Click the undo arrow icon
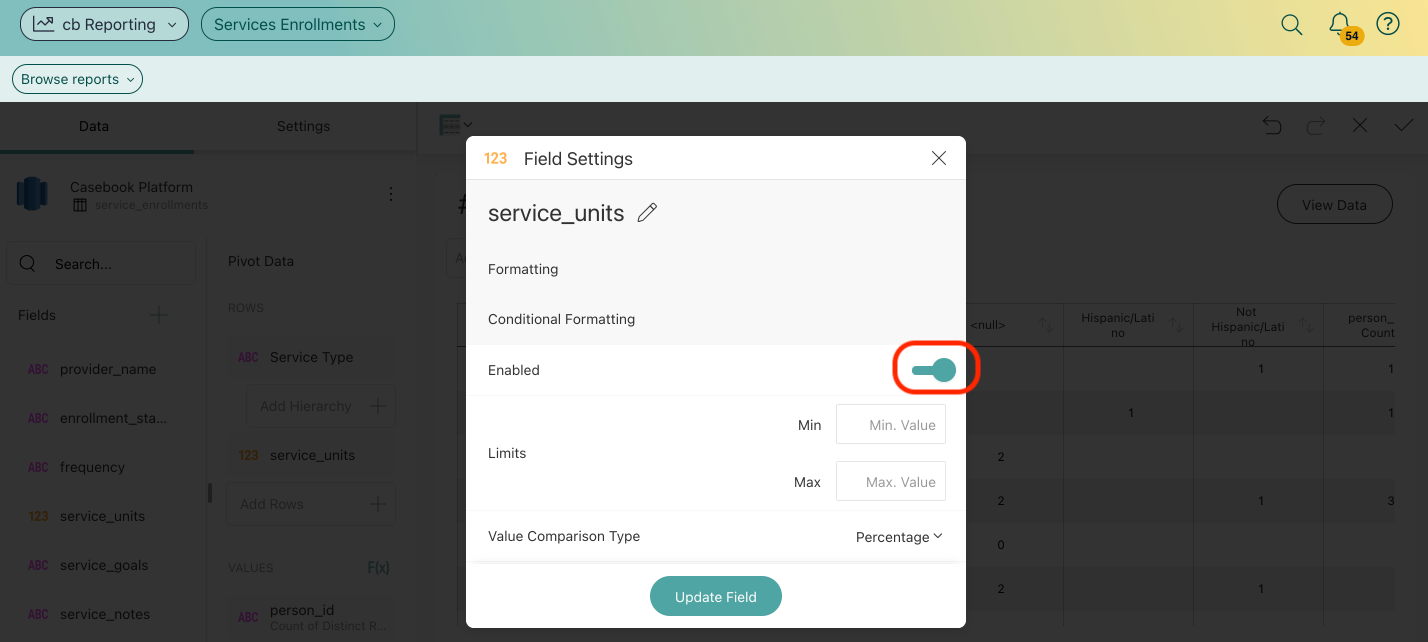 pyautogui.click(x=1272, y=126)
